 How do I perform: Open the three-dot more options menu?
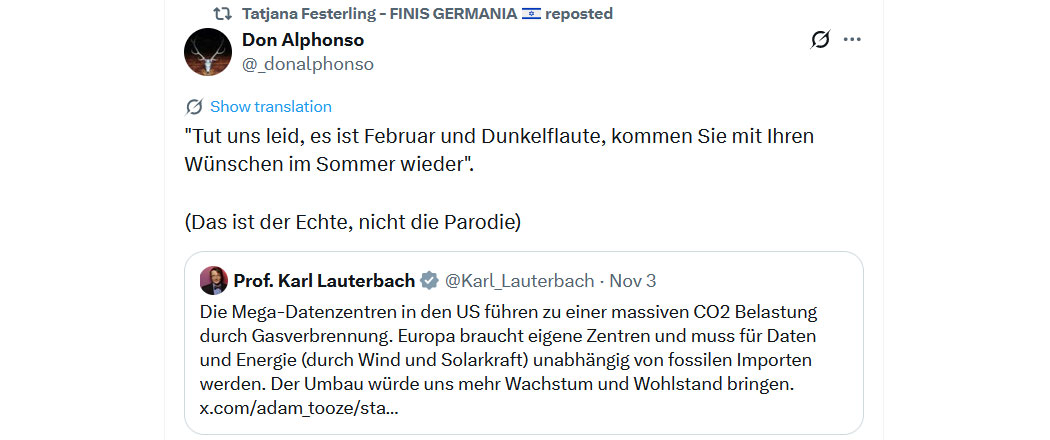[x=852, y=40]
